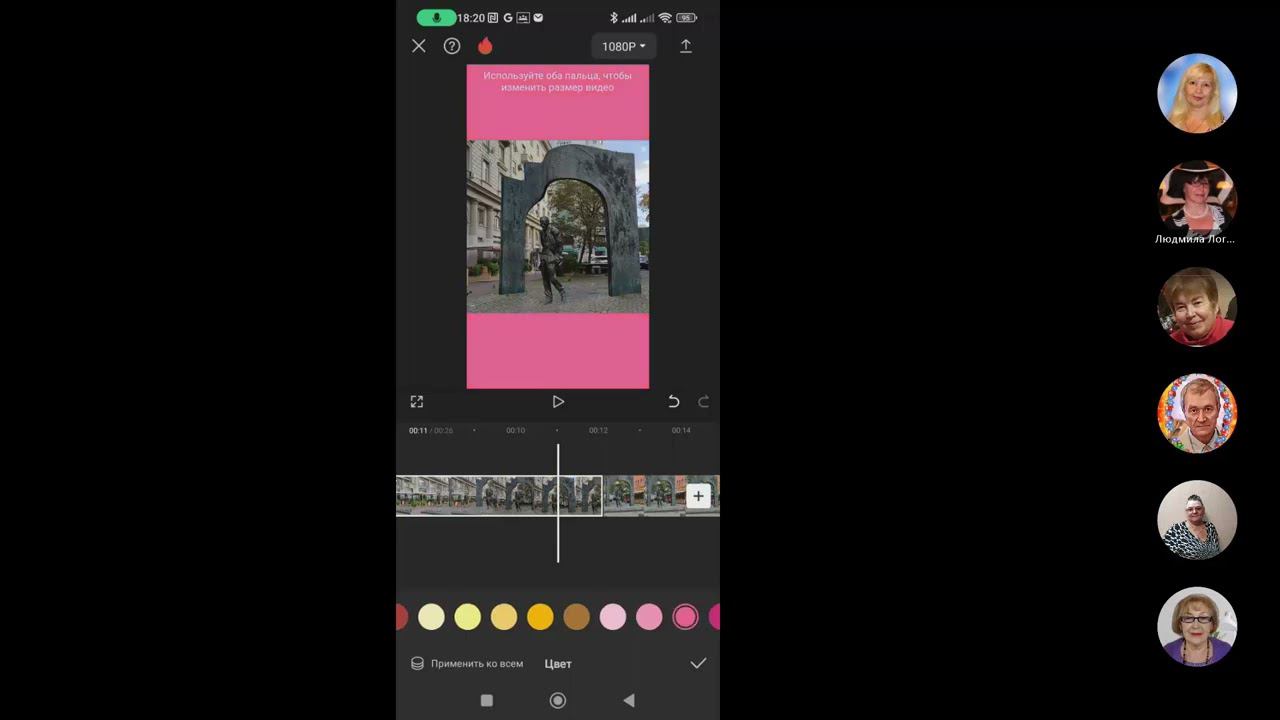Click the arch monument video preview
Screen dimensions: 1280x720
558,227
